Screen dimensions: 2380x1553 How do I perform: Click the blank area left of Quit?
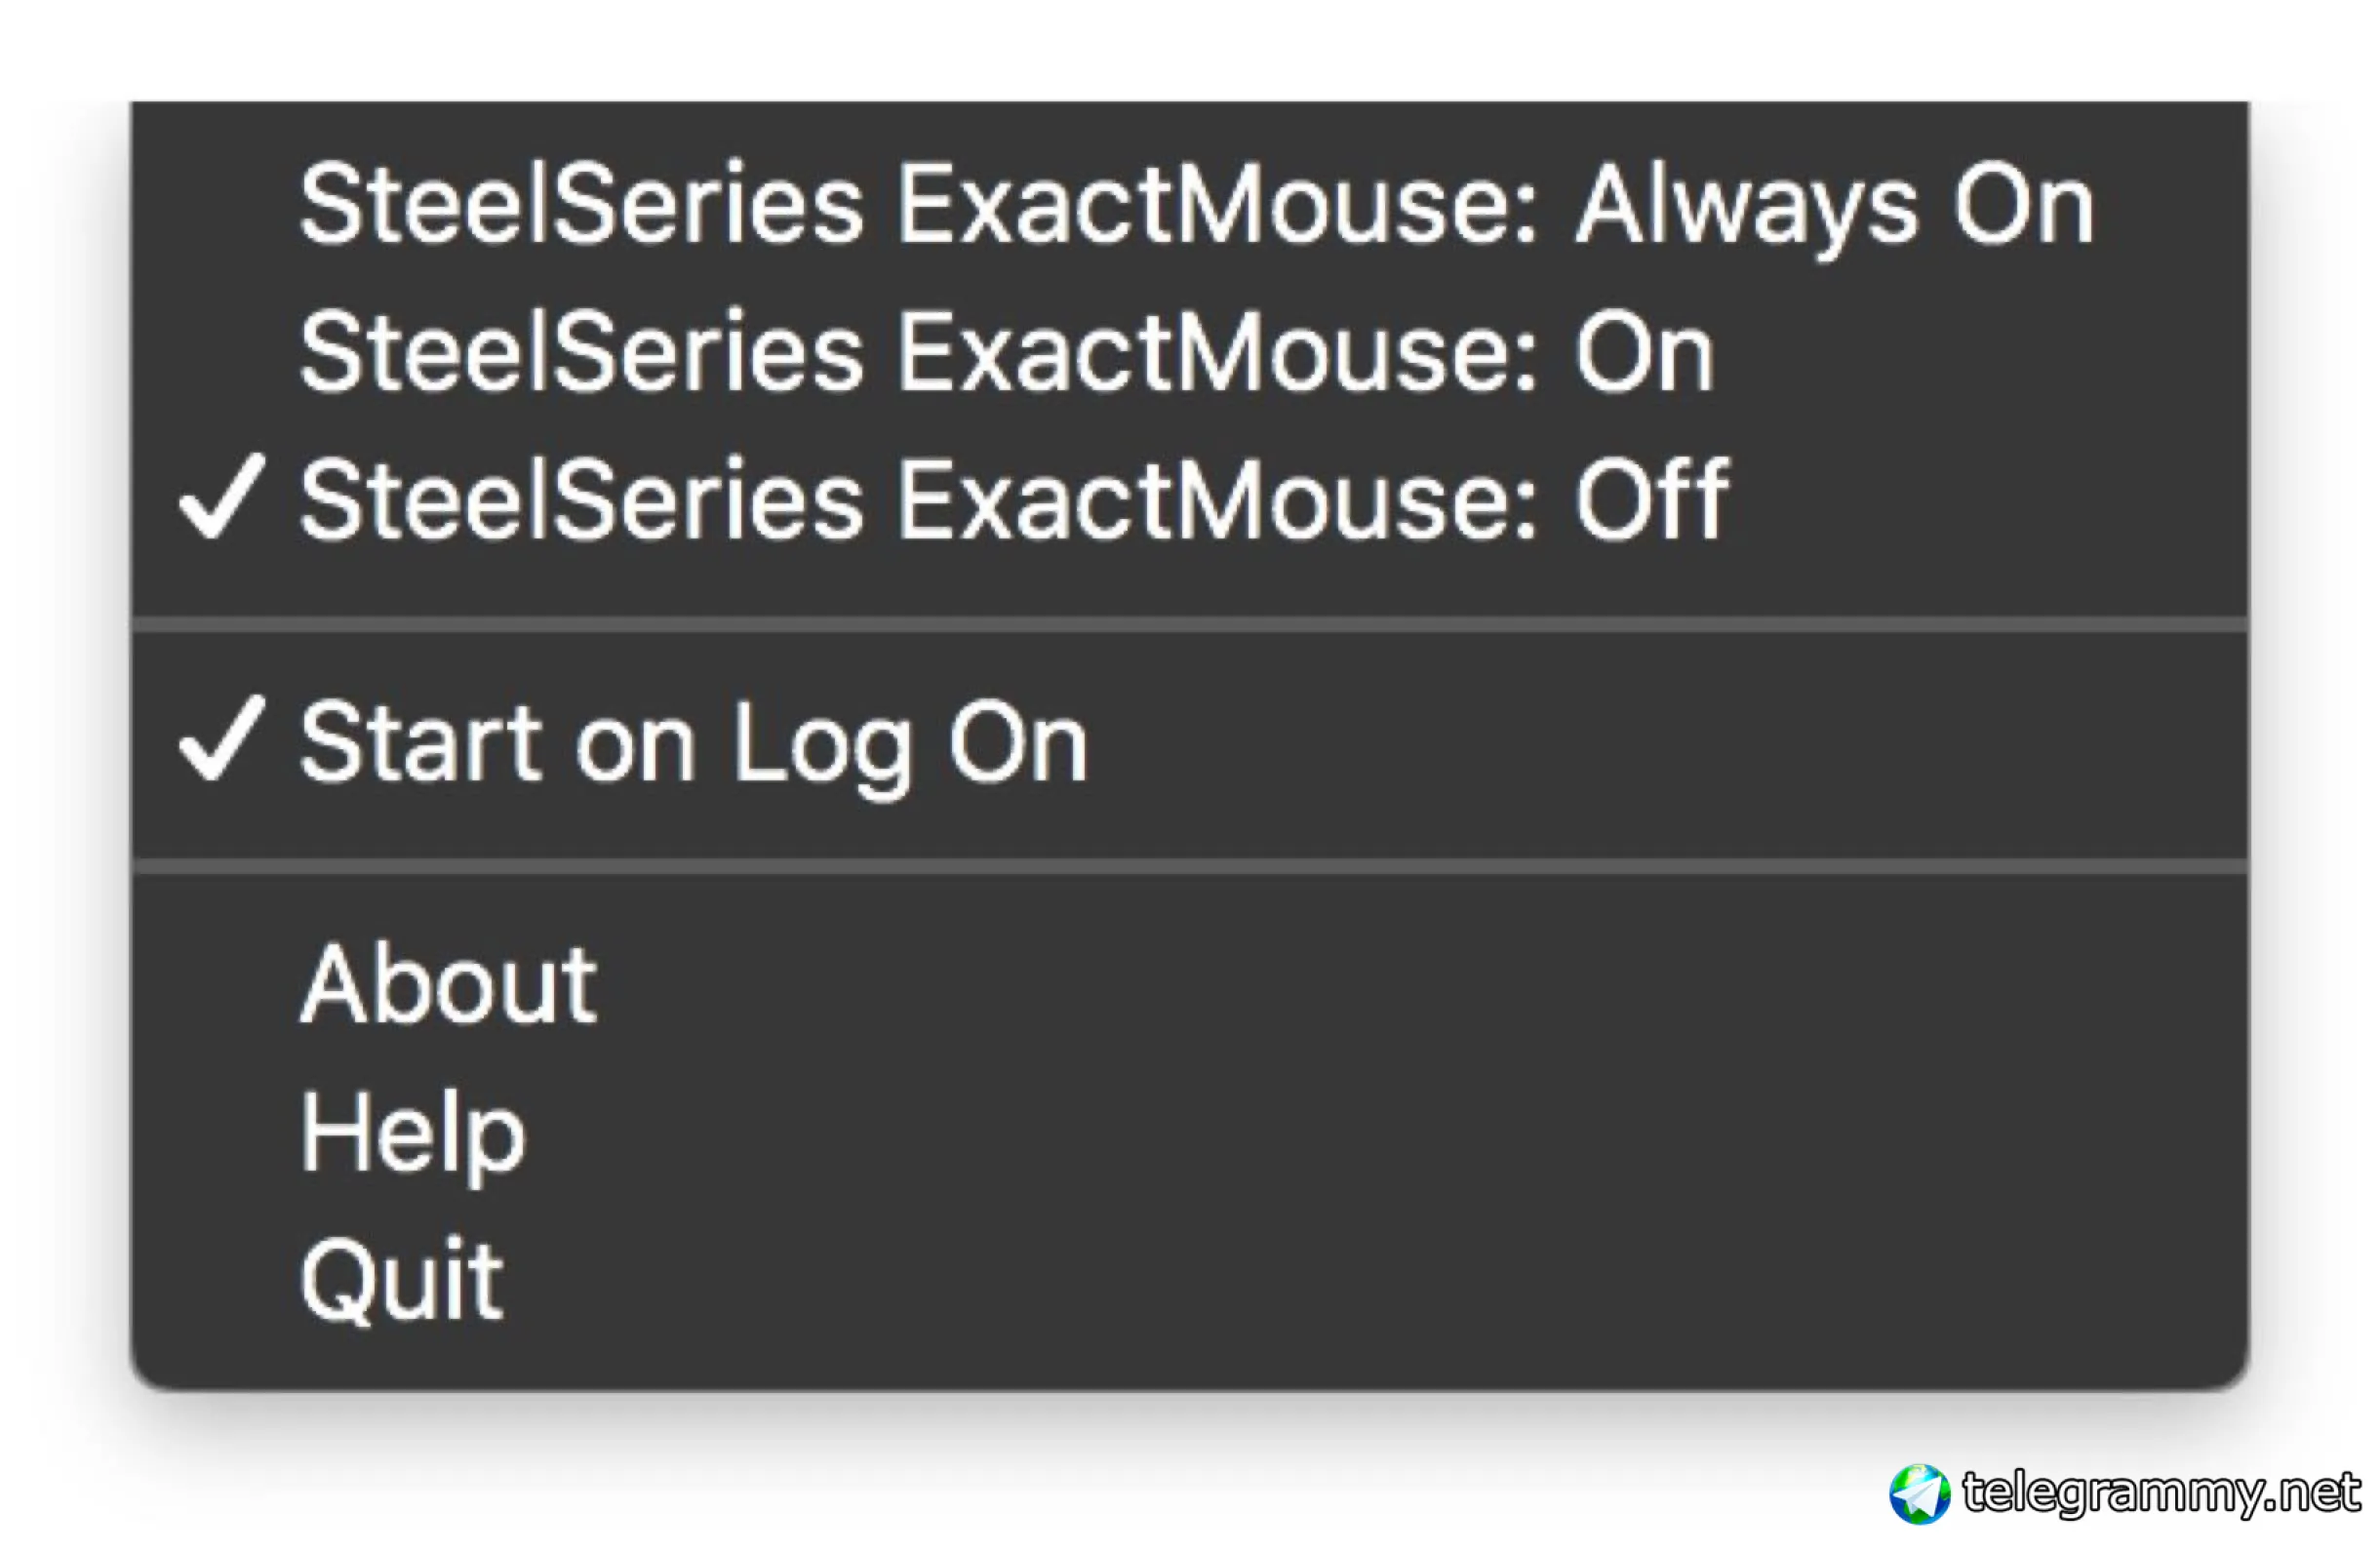tap(221, 1280)
